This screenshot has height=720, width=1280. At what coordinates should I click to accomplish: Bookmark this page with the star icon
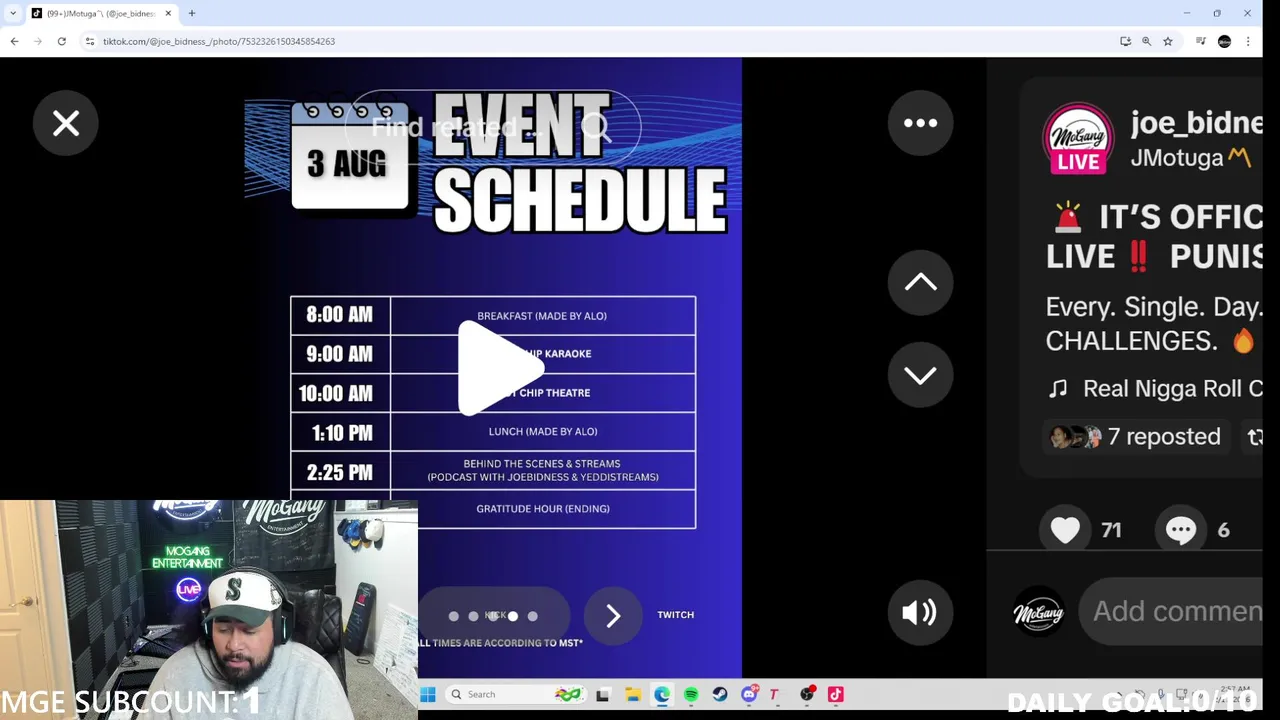point(1167,41)
